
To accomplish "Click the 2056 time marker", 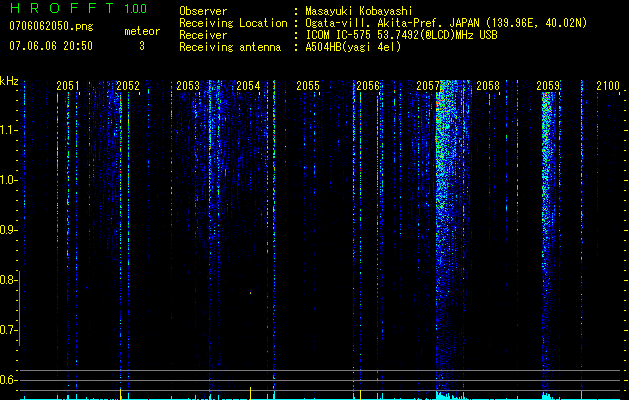I will (368, 86).
